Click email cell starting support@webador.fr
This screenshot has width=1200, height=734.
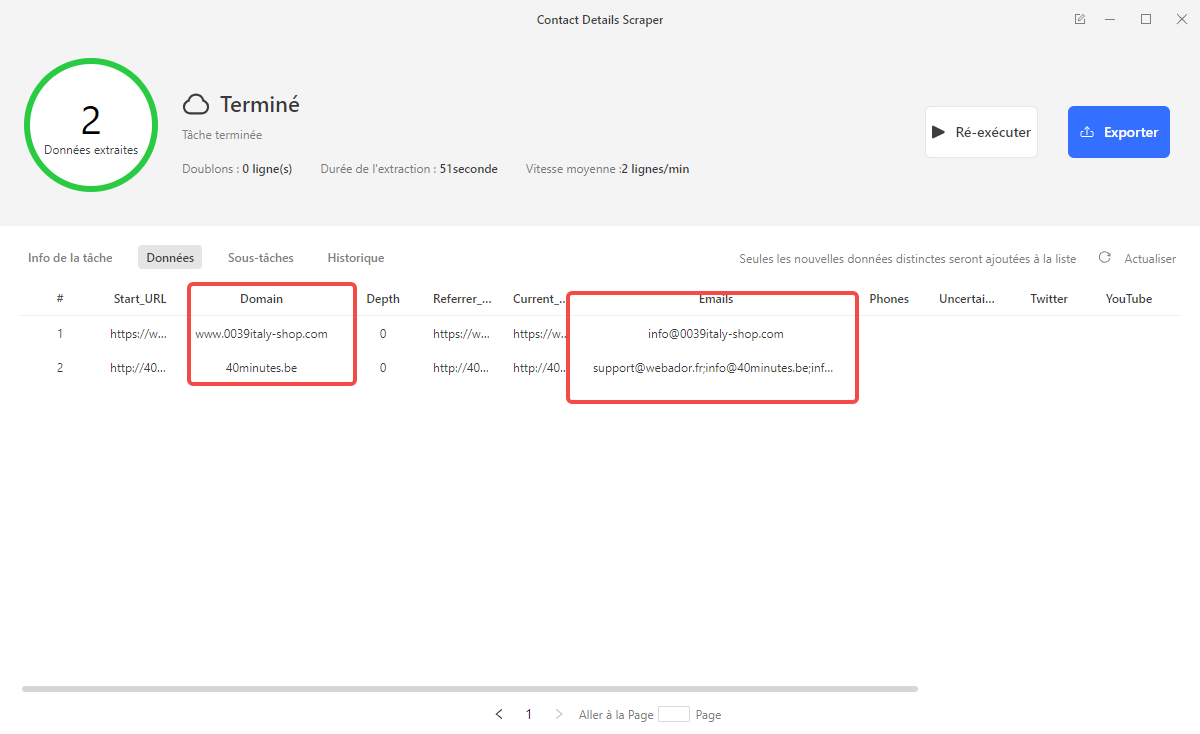(x=713, y=368)
